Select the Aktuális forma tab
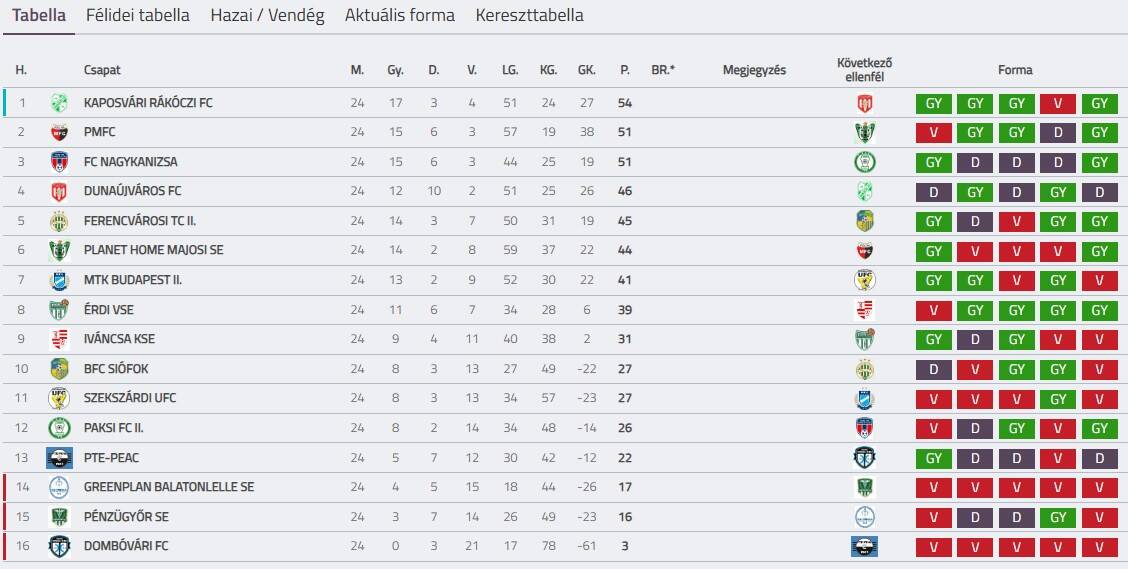This screenshot has width=1128, height=569. pos(399,16)
